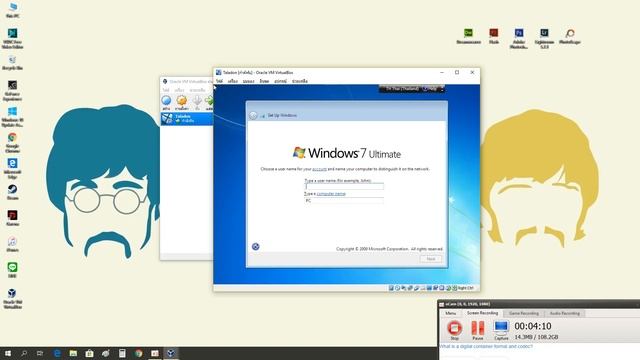Viewport: 640px width, 360px height.
Task: Open Google Chrome desktop icon
Action: (12, 143)
